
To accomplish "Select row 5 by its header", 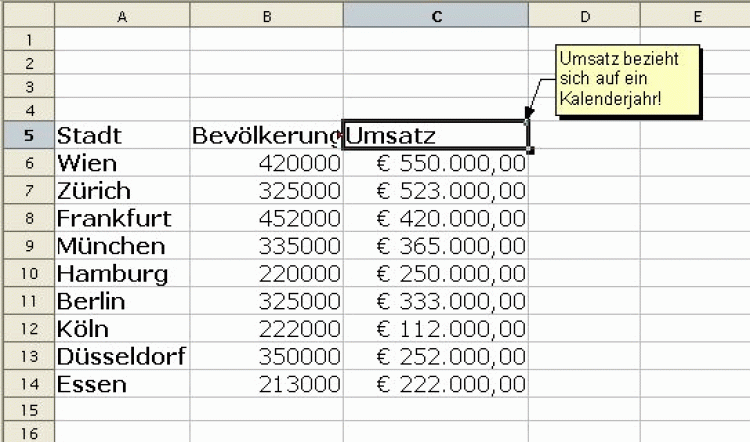I will (27, 135).
